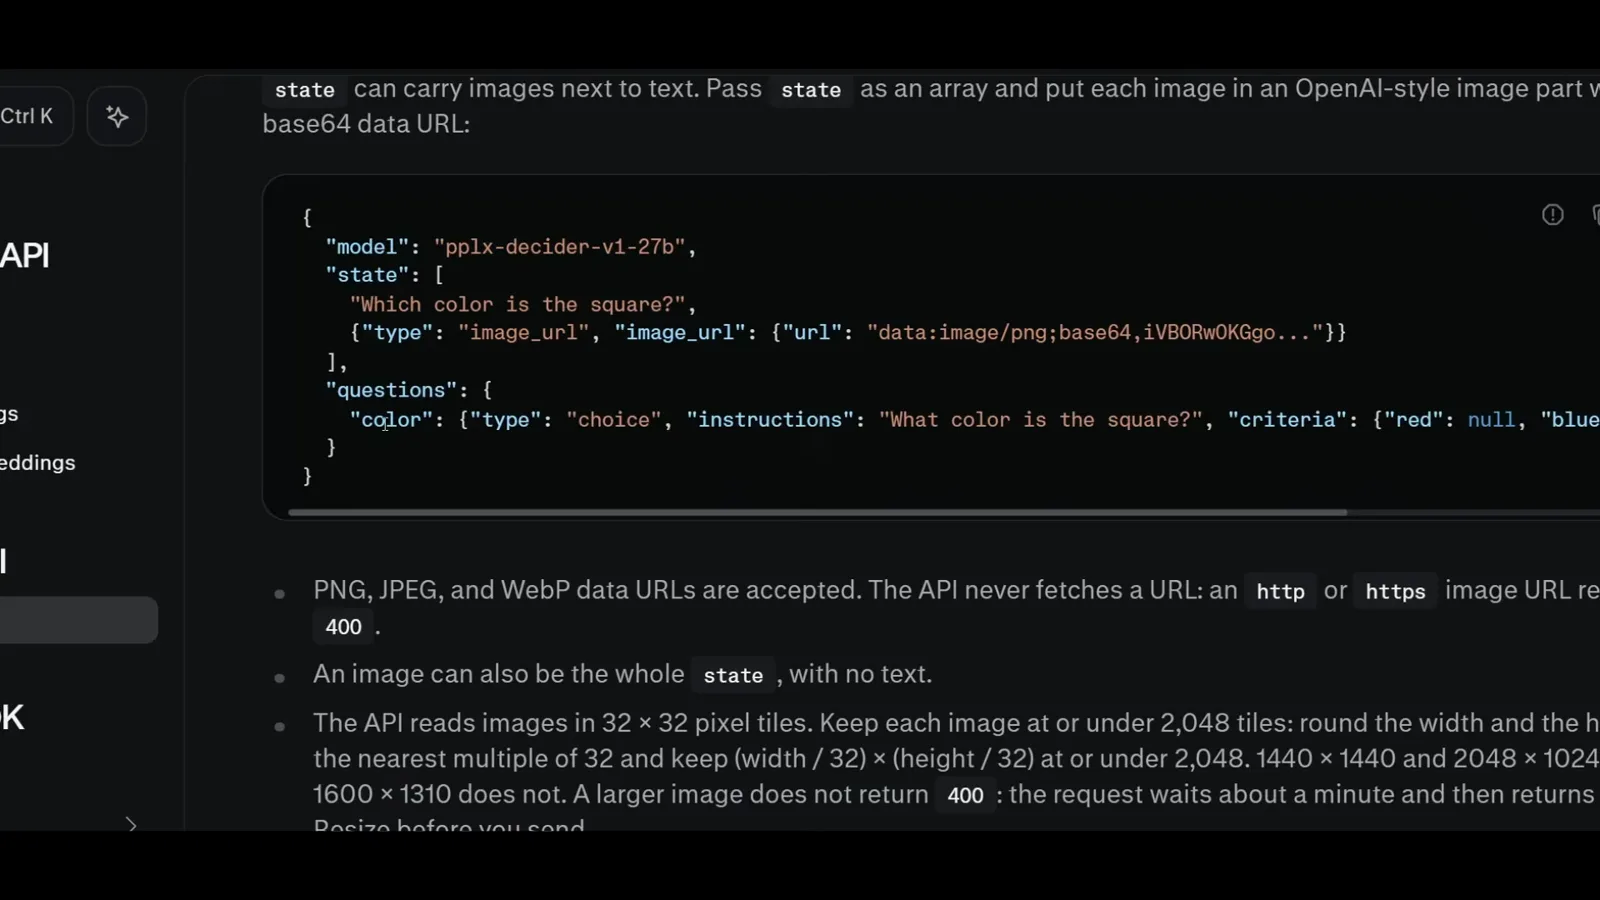
Task: Click the "color" key in the code
Action: [391, 420]
